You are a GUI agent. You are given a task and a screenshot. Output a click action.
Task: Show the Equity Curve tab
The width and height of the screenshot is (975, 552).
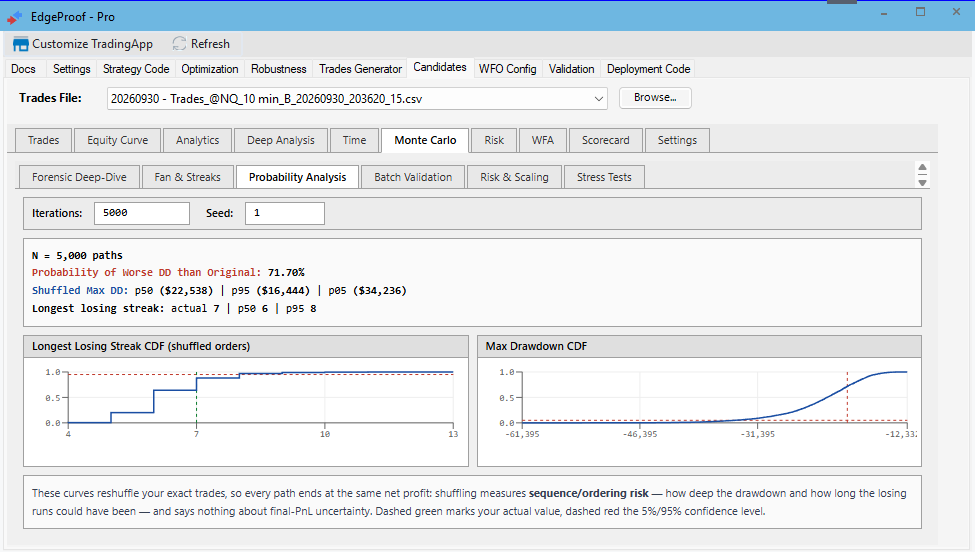[118, 140]
